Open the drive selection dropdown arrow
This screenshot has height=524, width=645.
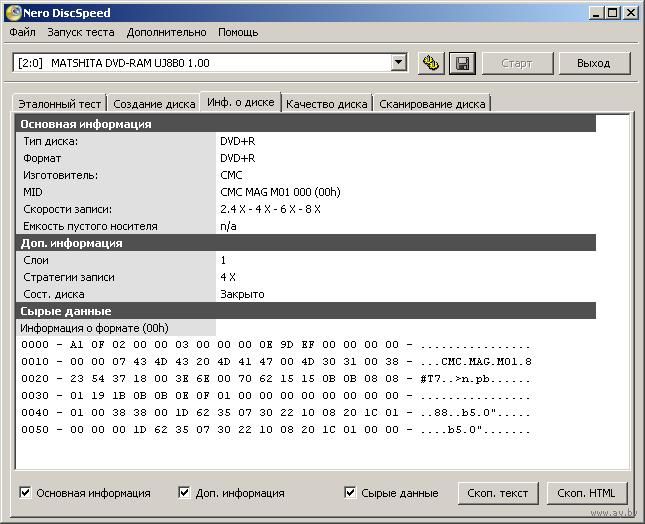point(398,63)
